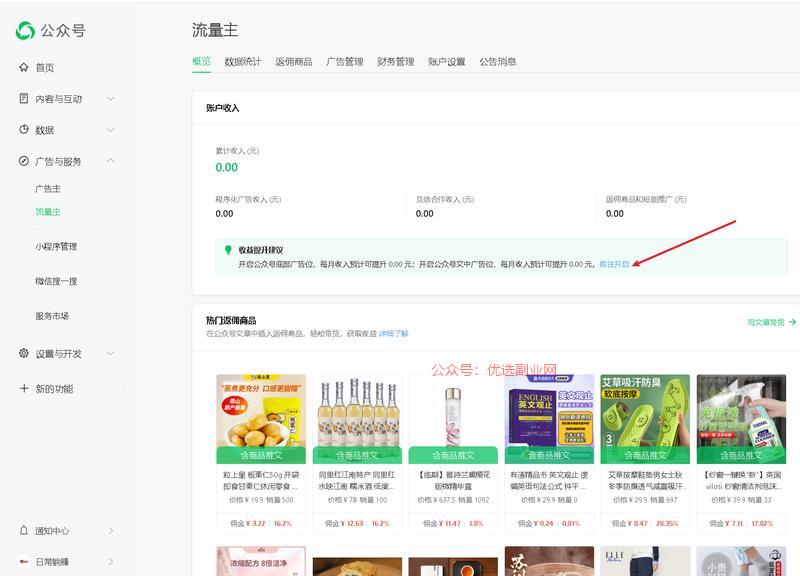Select 流量主 in the sidebar
The height and width of the screenshot is (576, 800).
coord(48,212)
